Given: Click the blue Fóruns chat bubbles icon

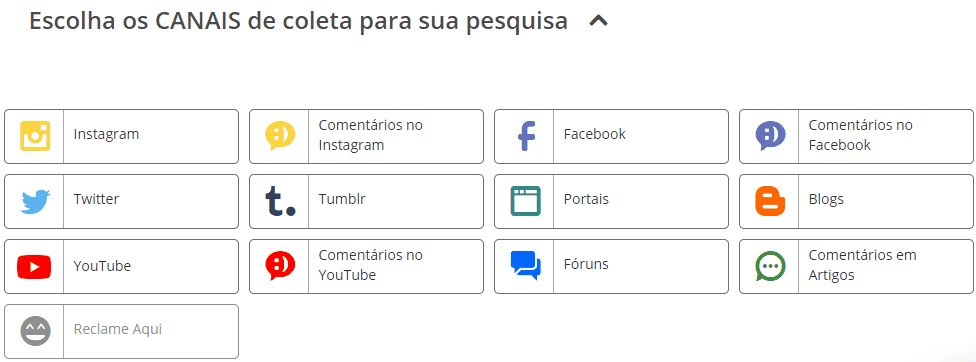Looking at the screenshot, I should [x=525, y=266].
